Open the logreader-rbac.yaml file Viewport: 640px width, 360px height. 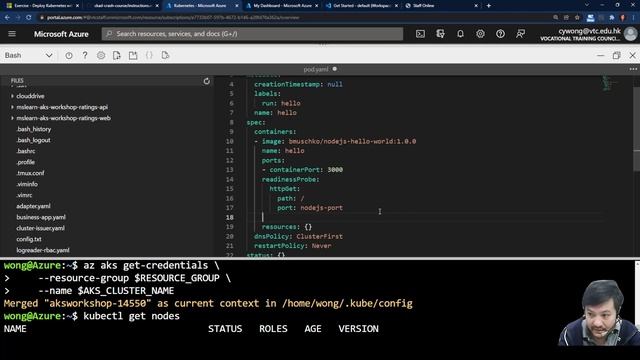(x=43, y=251)
